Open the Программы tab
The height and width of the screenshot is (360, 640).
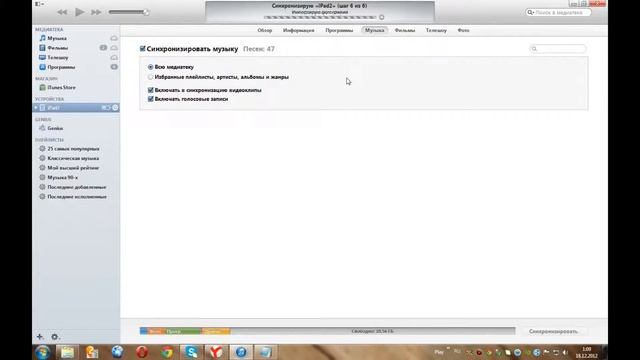click(x=339, y=30)
